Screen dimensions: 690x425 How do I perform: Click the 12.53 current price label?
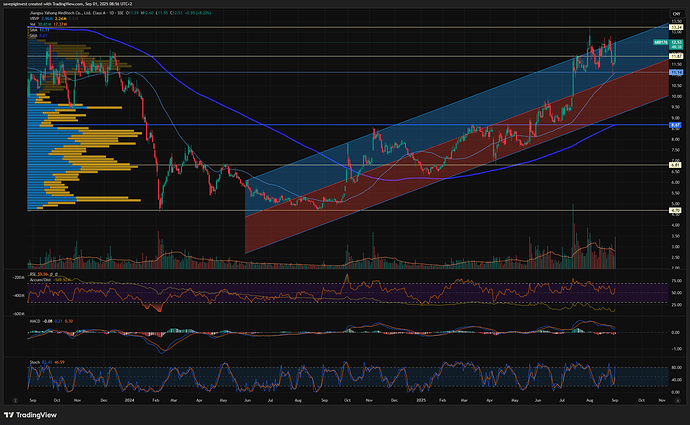click(676, 42)
